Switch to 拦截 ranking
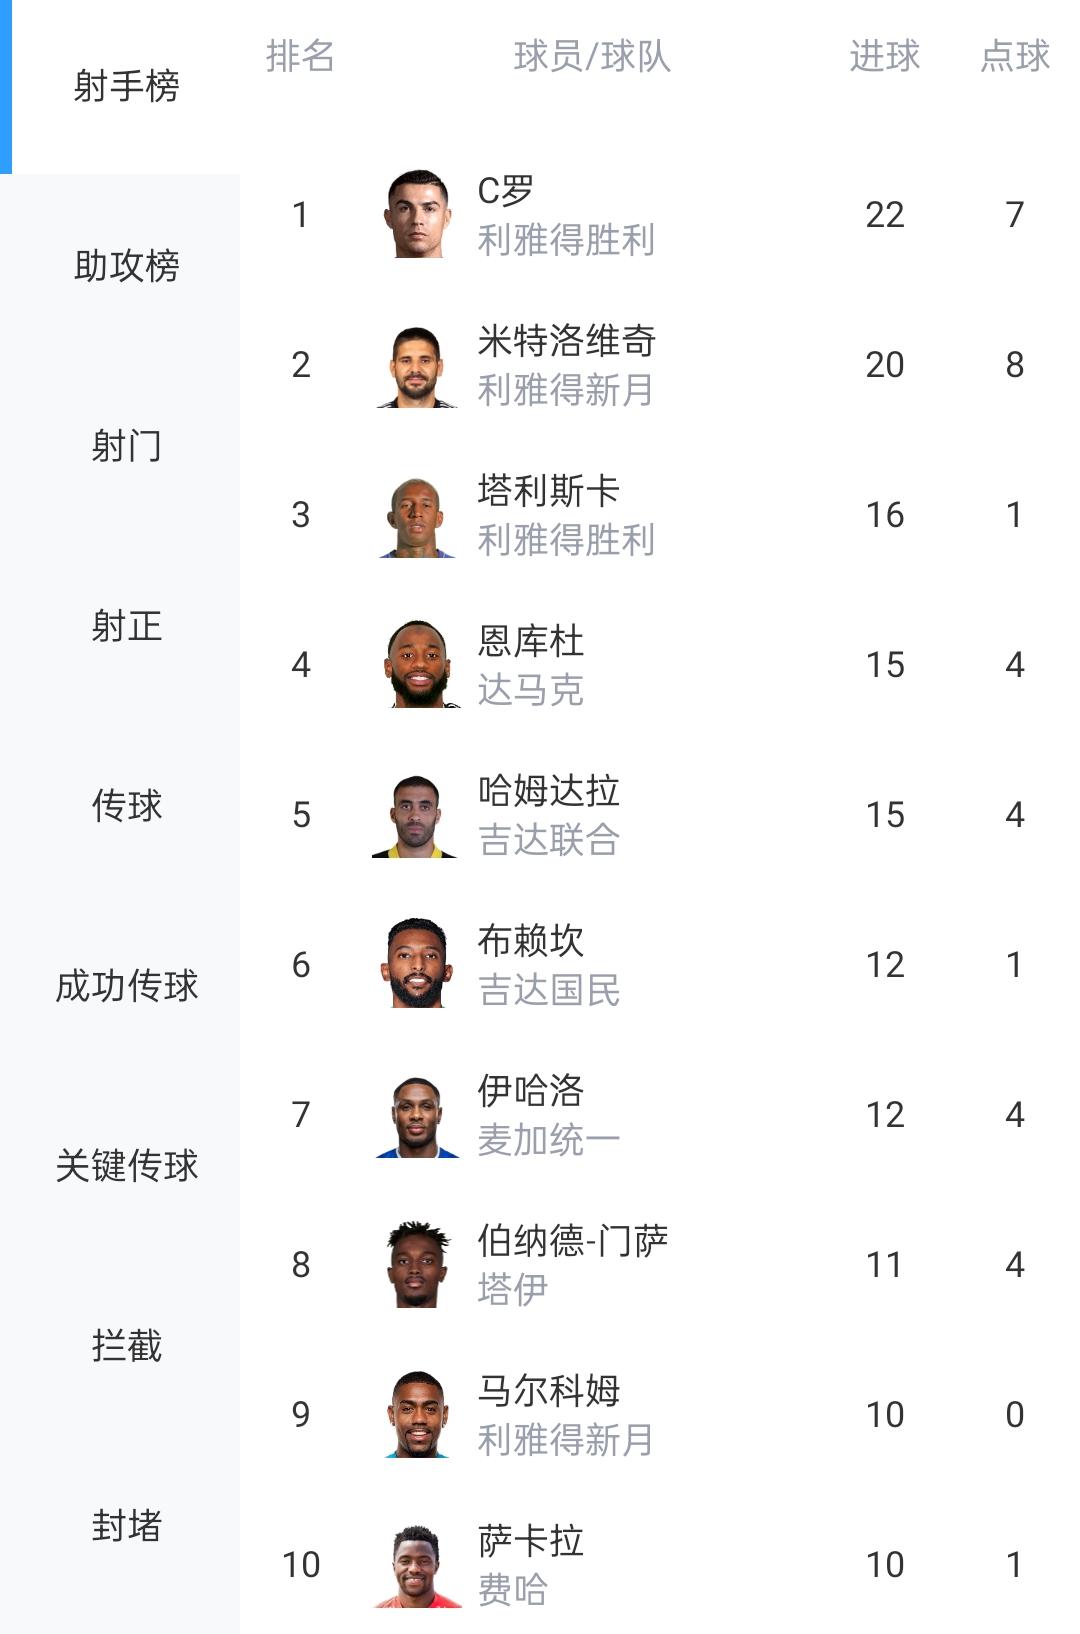The image size is (1080, 1634). [126, 1346]
